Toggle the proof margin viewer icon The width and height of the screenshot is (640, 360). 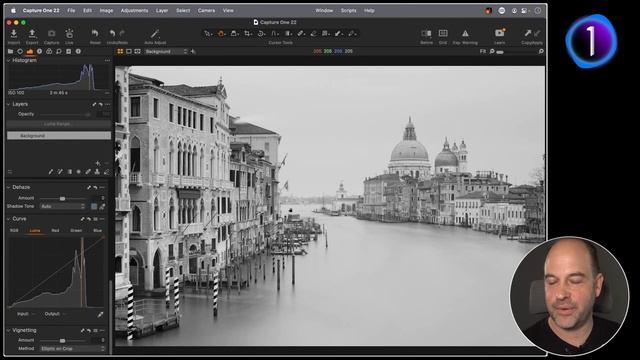point(138,51)
